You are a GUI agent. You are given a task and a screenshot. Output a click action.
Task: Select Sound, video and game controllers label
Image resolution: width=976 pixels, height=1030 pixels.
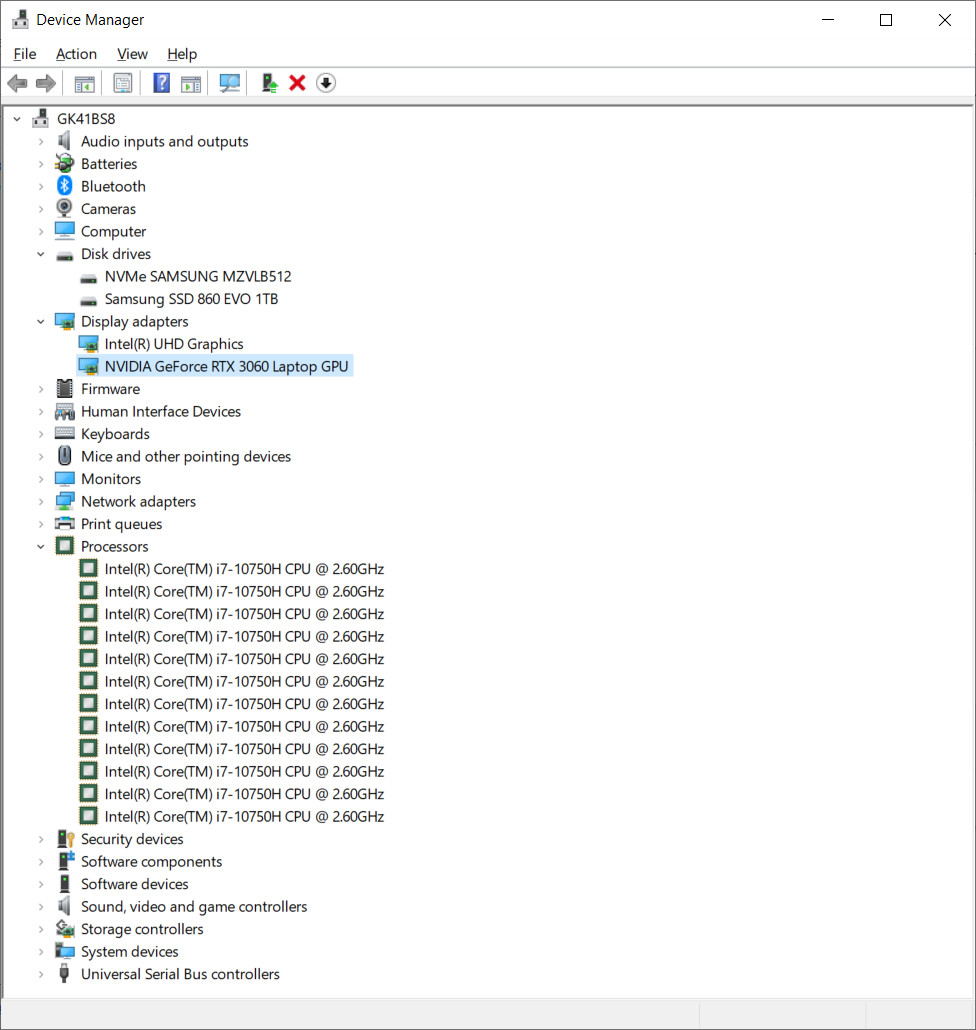point(194,907)
